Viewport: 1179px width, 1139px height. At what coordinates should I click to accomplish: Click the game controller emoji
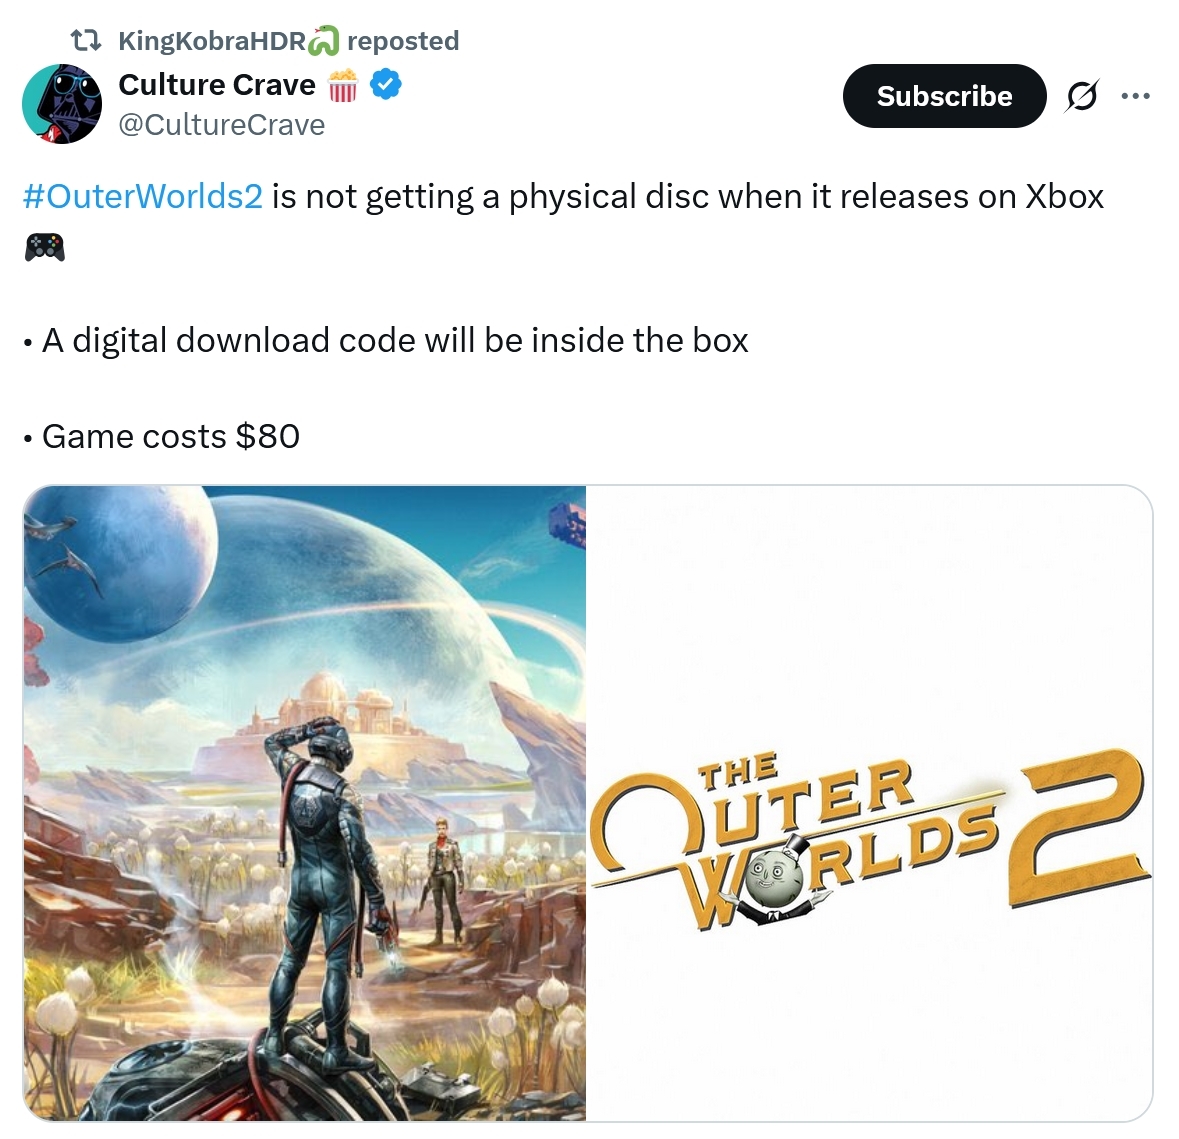click(45, 247)
